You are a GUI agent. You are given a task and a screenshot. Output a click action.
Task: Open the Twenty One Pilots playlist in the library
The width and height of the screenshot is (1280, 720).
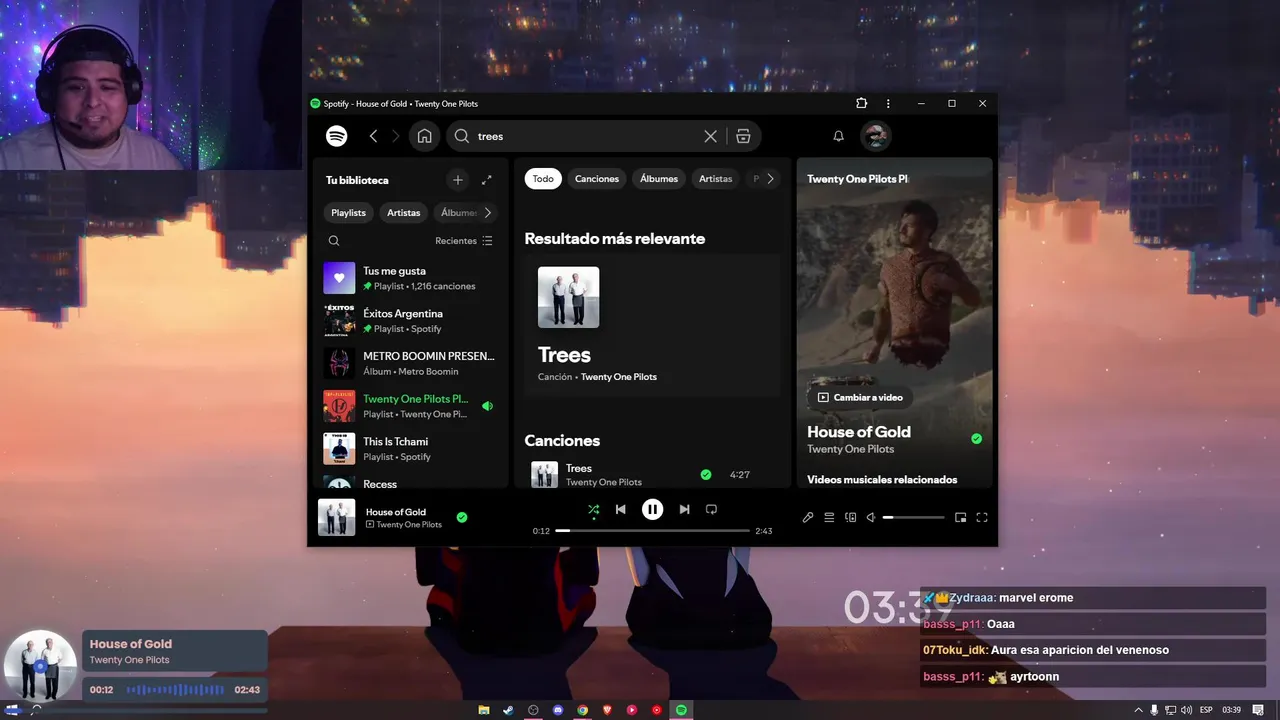click(x=409, y=406)
